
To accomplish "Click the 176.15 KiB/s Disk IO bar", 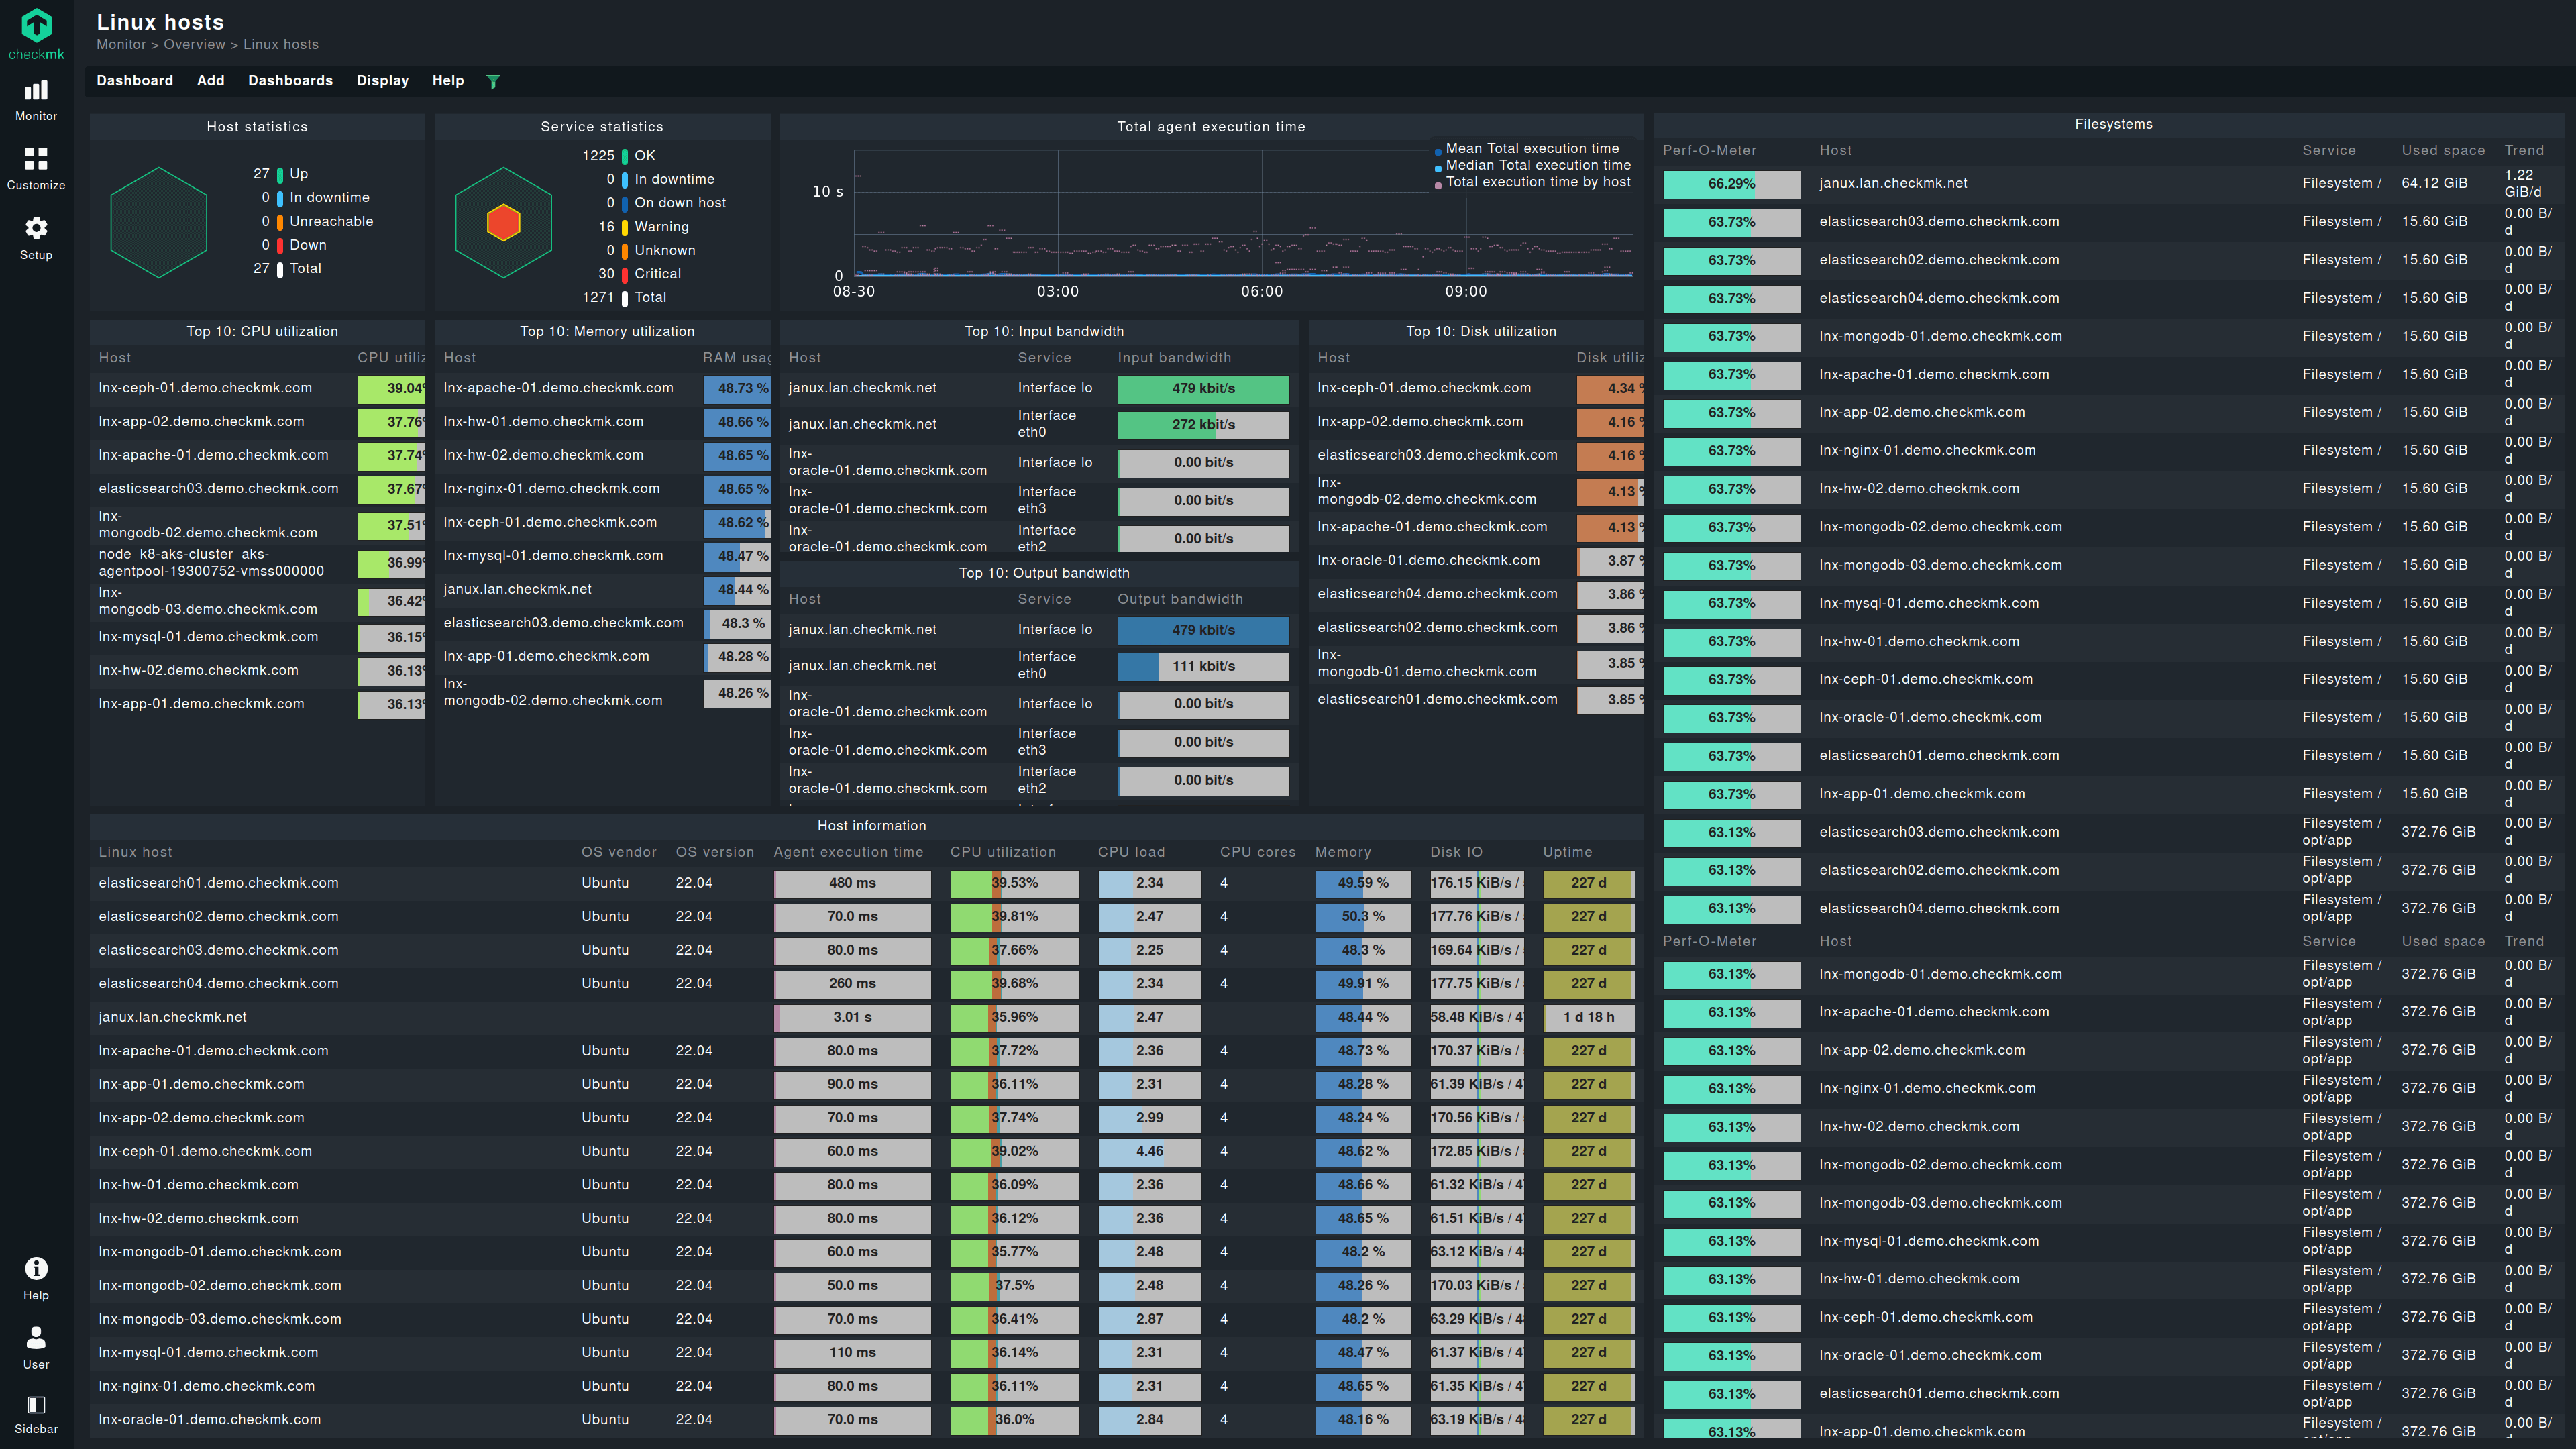I will click(x=1476, y=883).
